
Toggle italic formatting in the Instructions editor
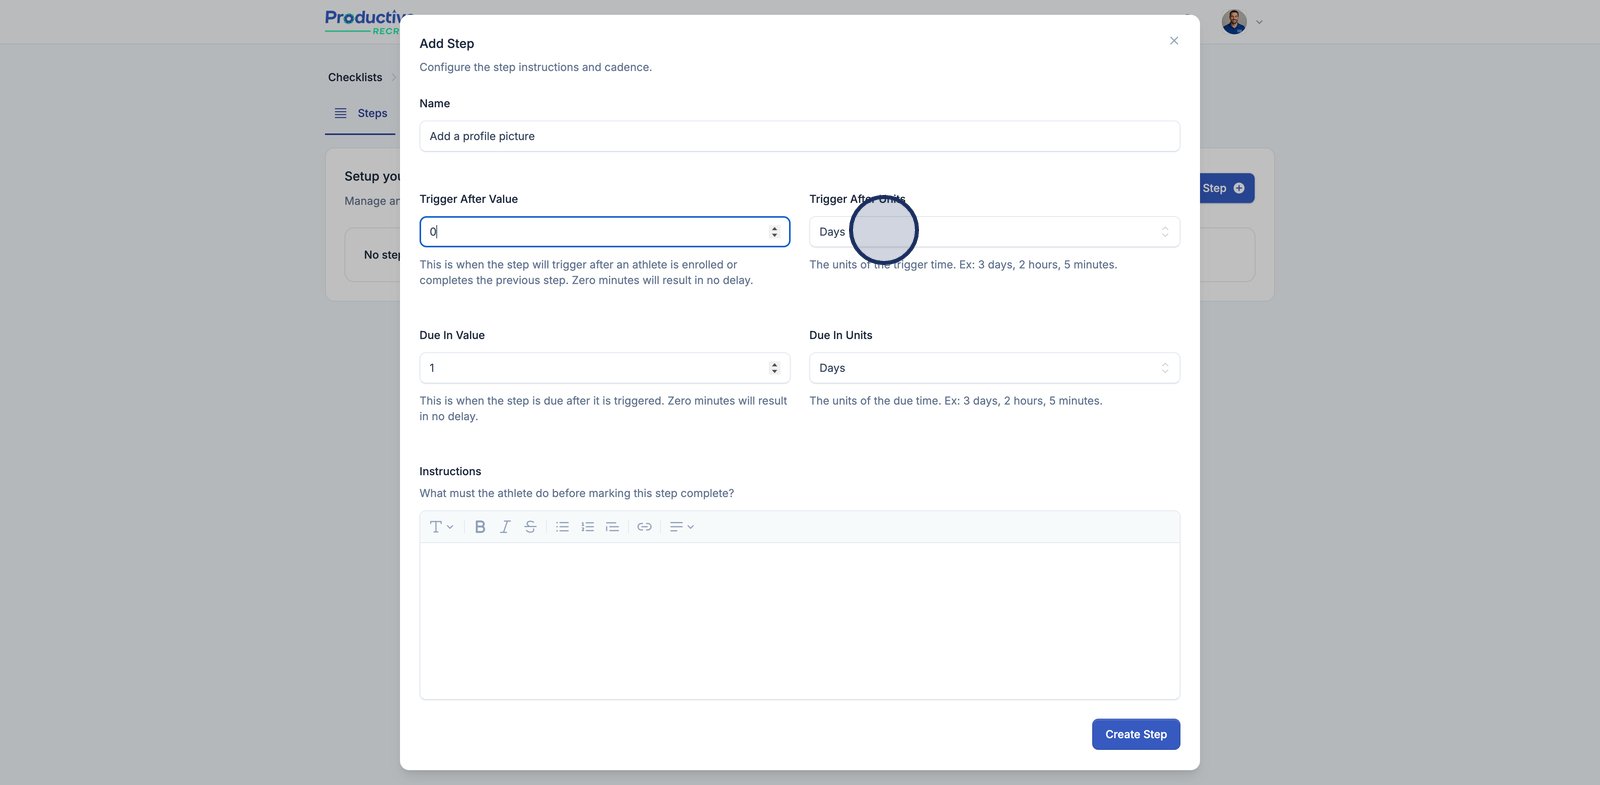(x=505, y=527)
